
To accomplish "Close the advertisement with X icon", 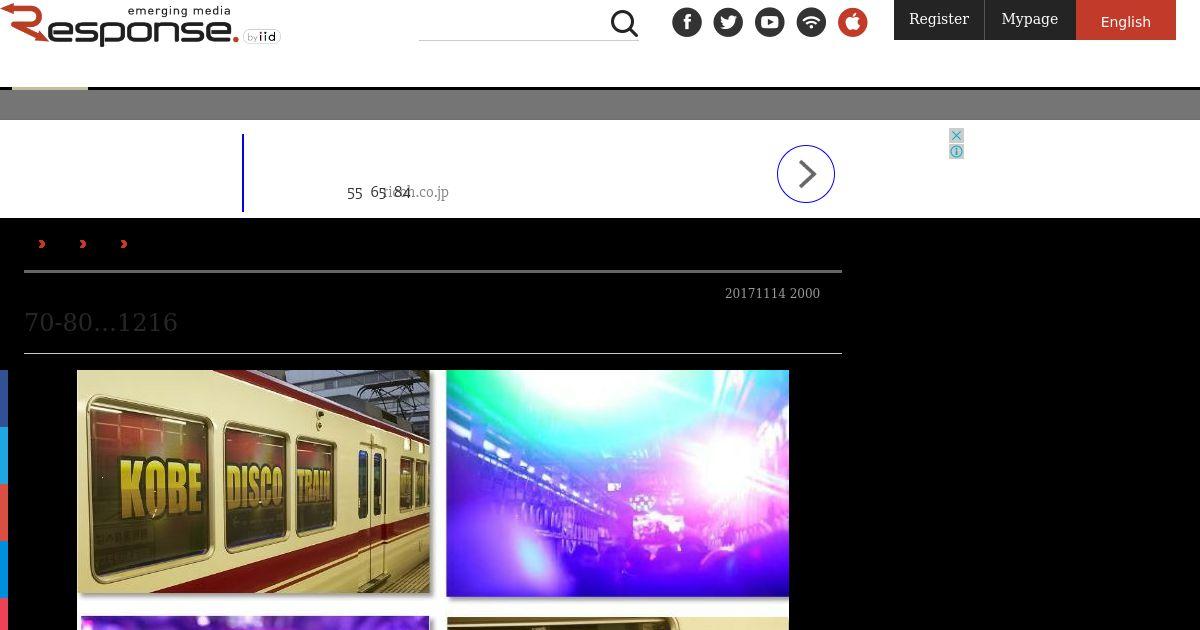I will click(x=956, y=135).
